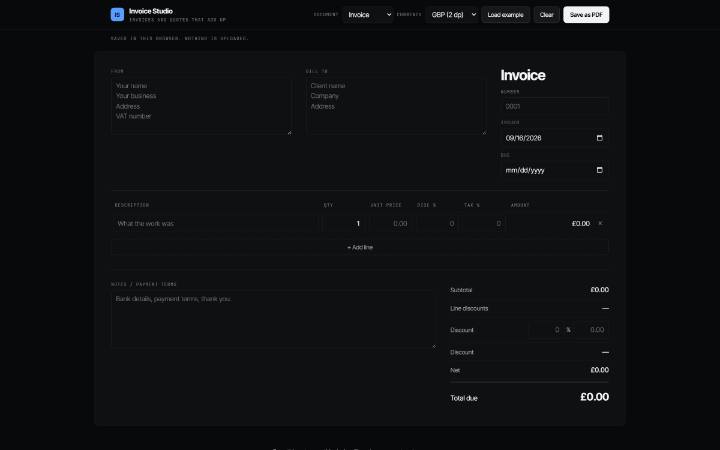This screenshot has width=720, height=450.
Task: Click the From details text area
Action: [201, 106]
